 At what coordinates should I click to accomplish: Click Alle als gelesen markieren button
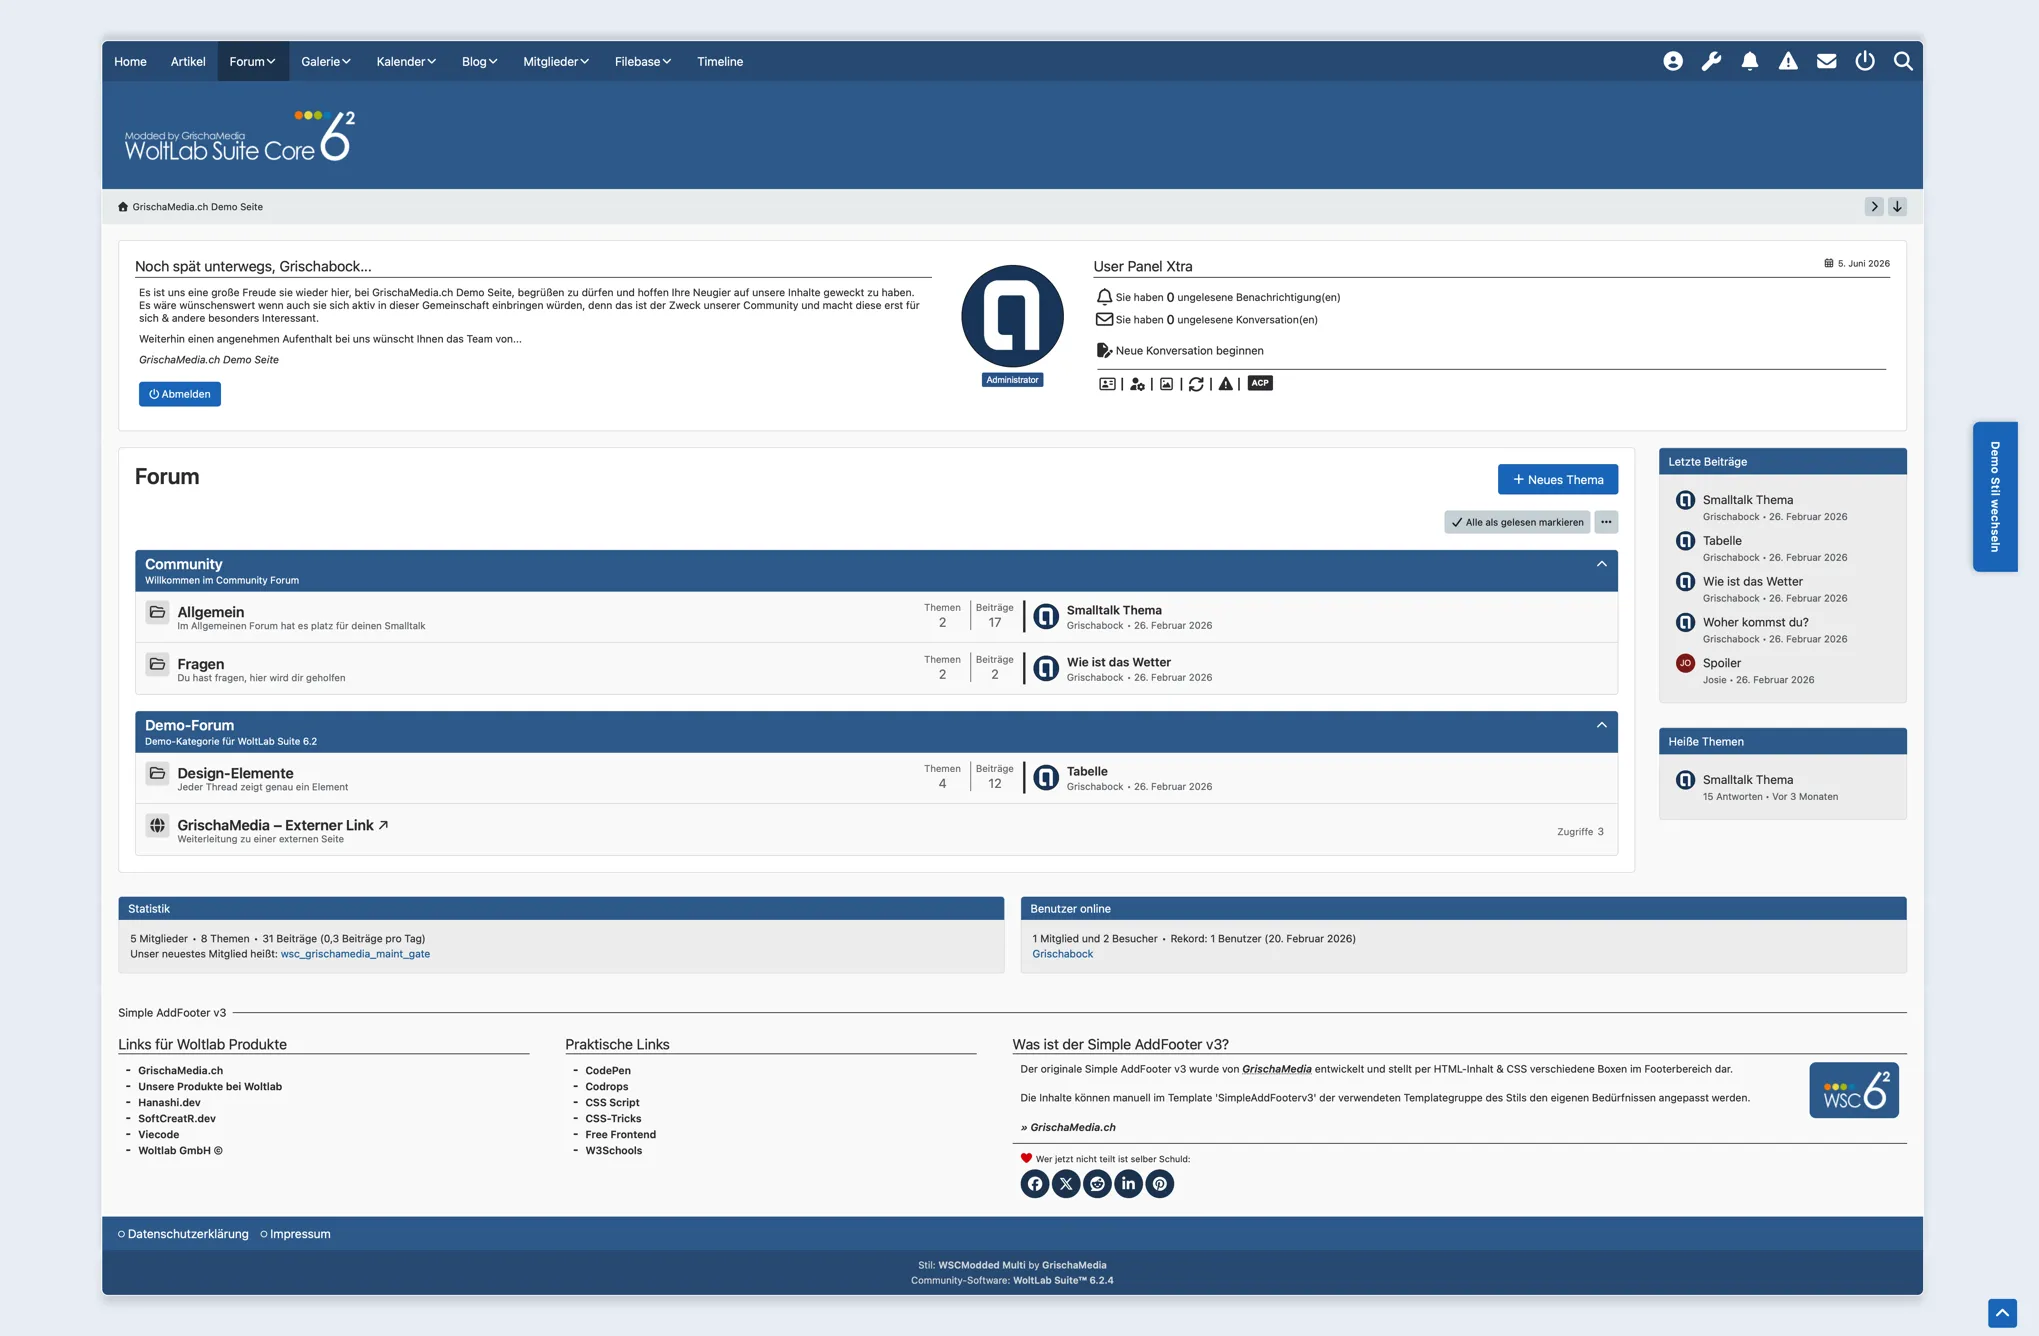point(1517,522)
